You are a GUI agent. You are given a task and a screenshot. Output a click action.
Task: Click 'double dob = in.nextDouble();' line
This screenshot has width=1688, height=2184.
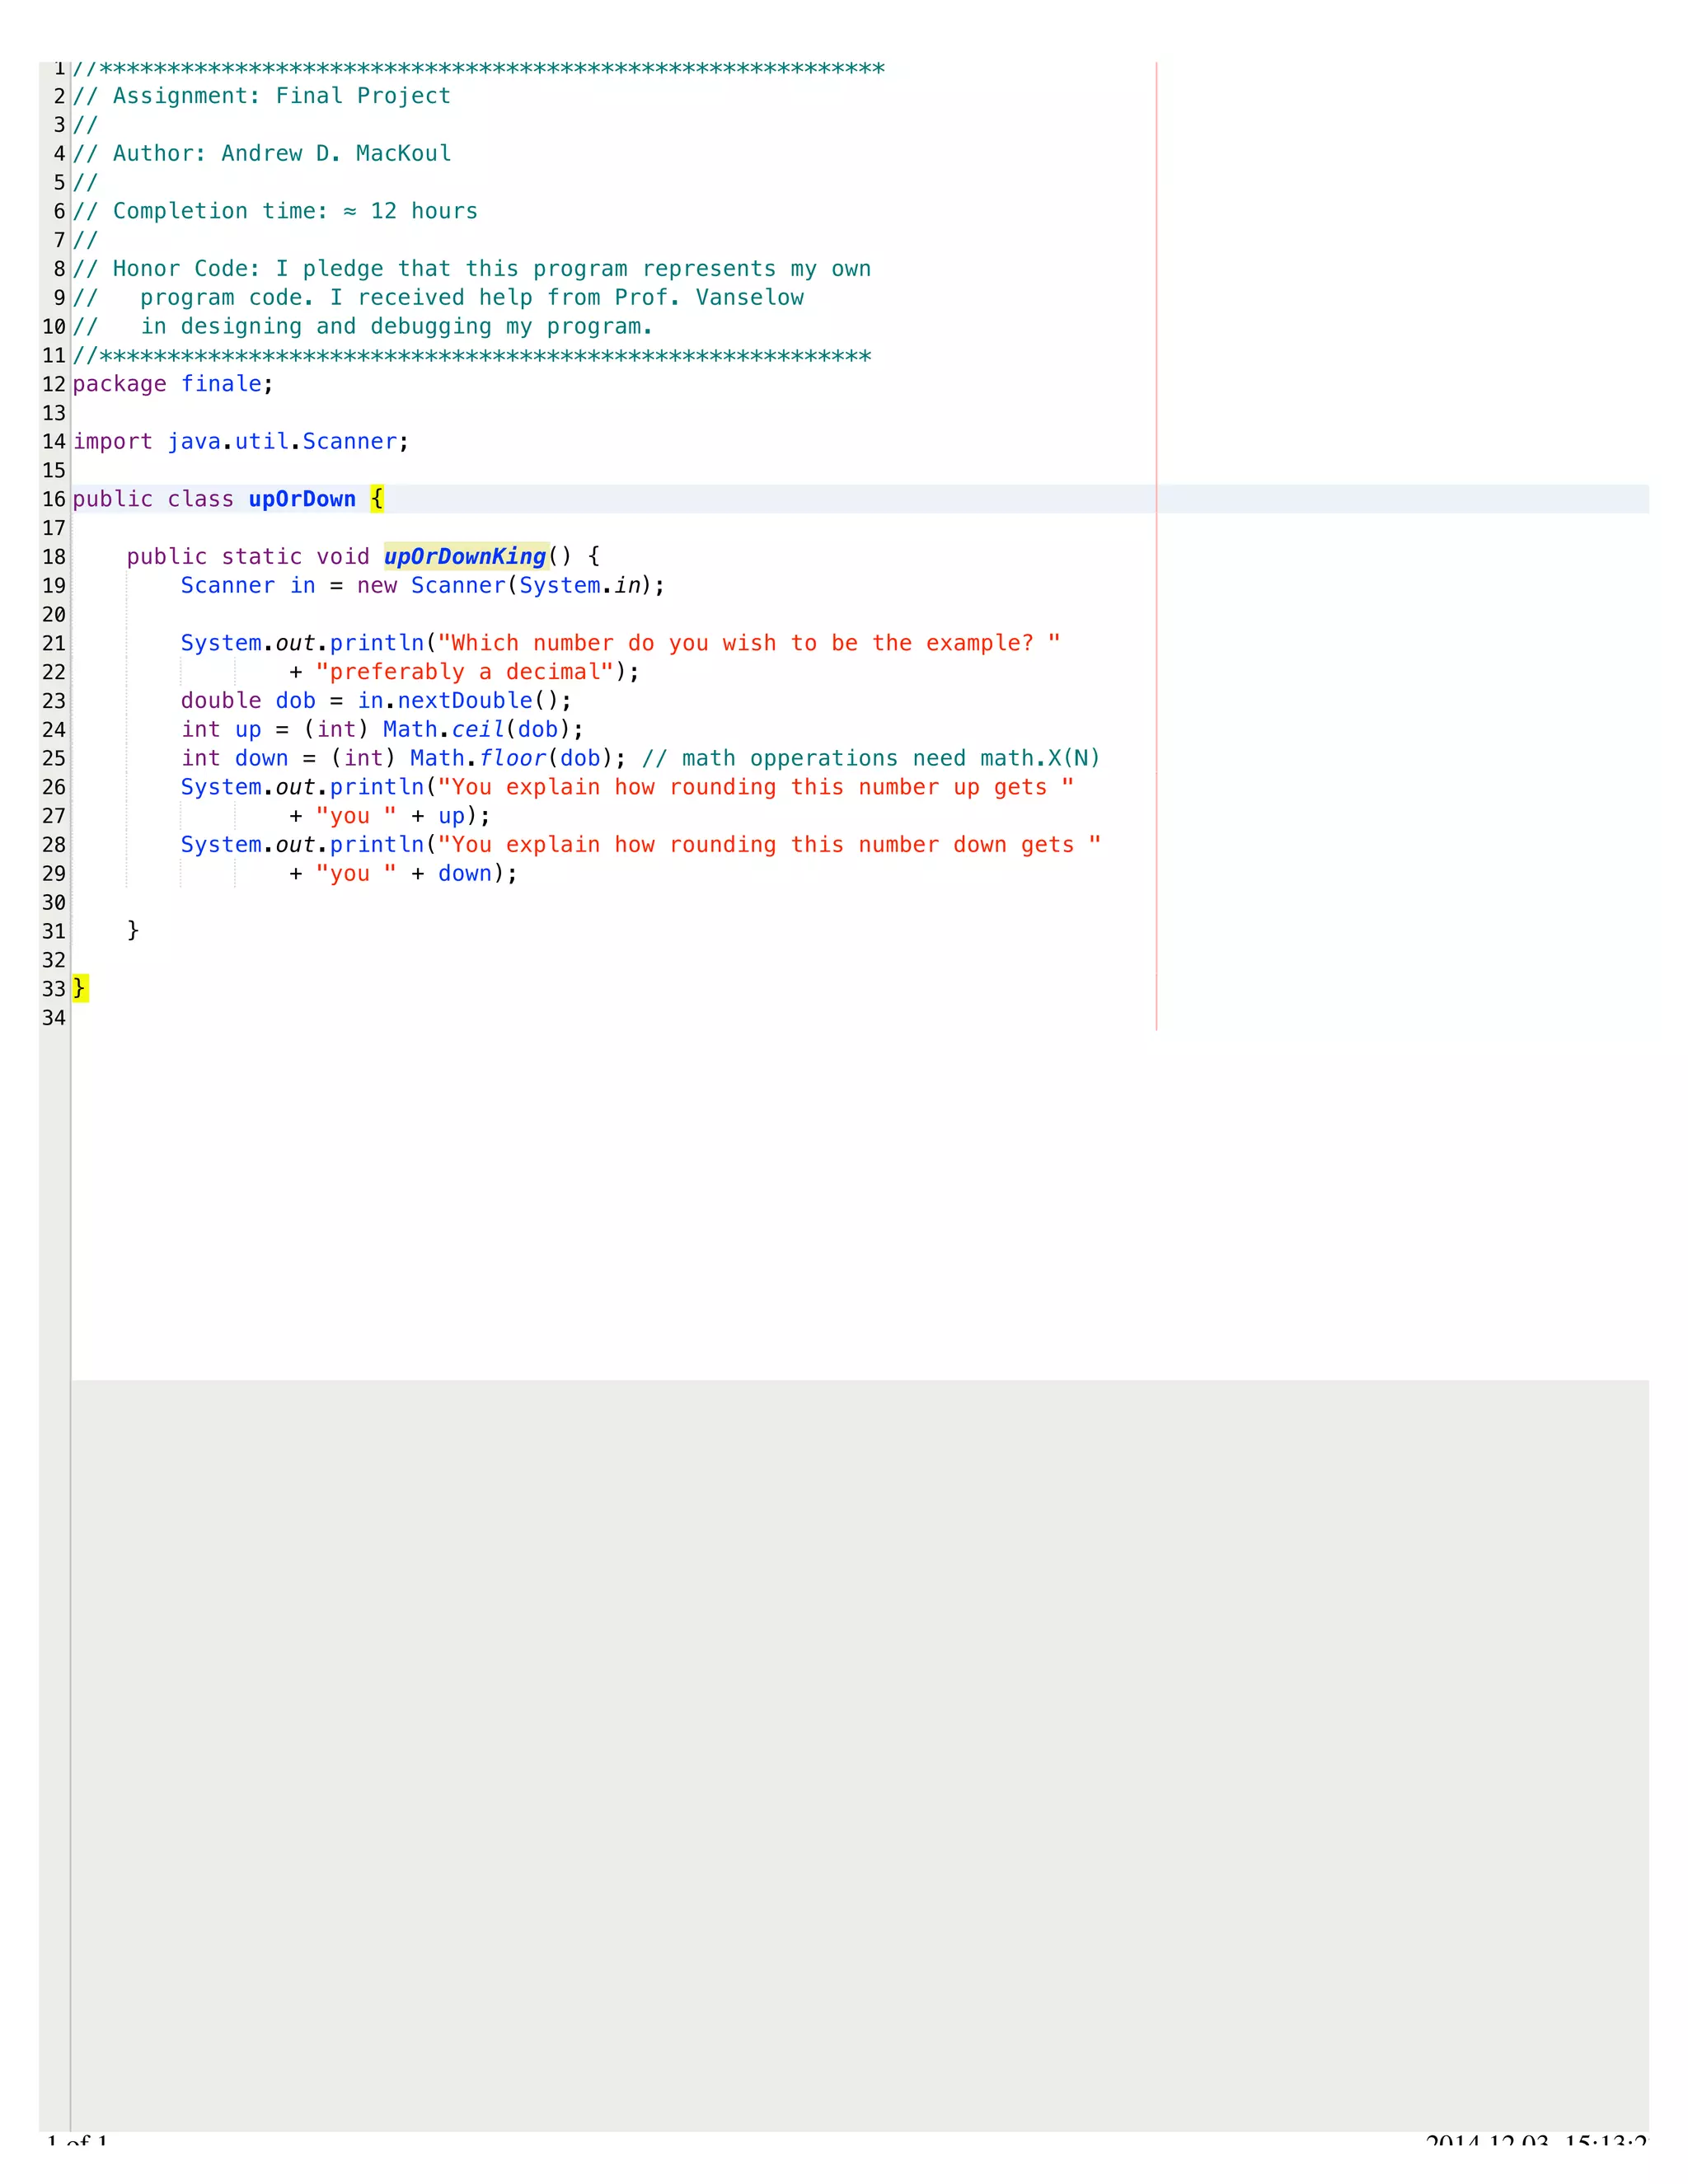(377, 701)
